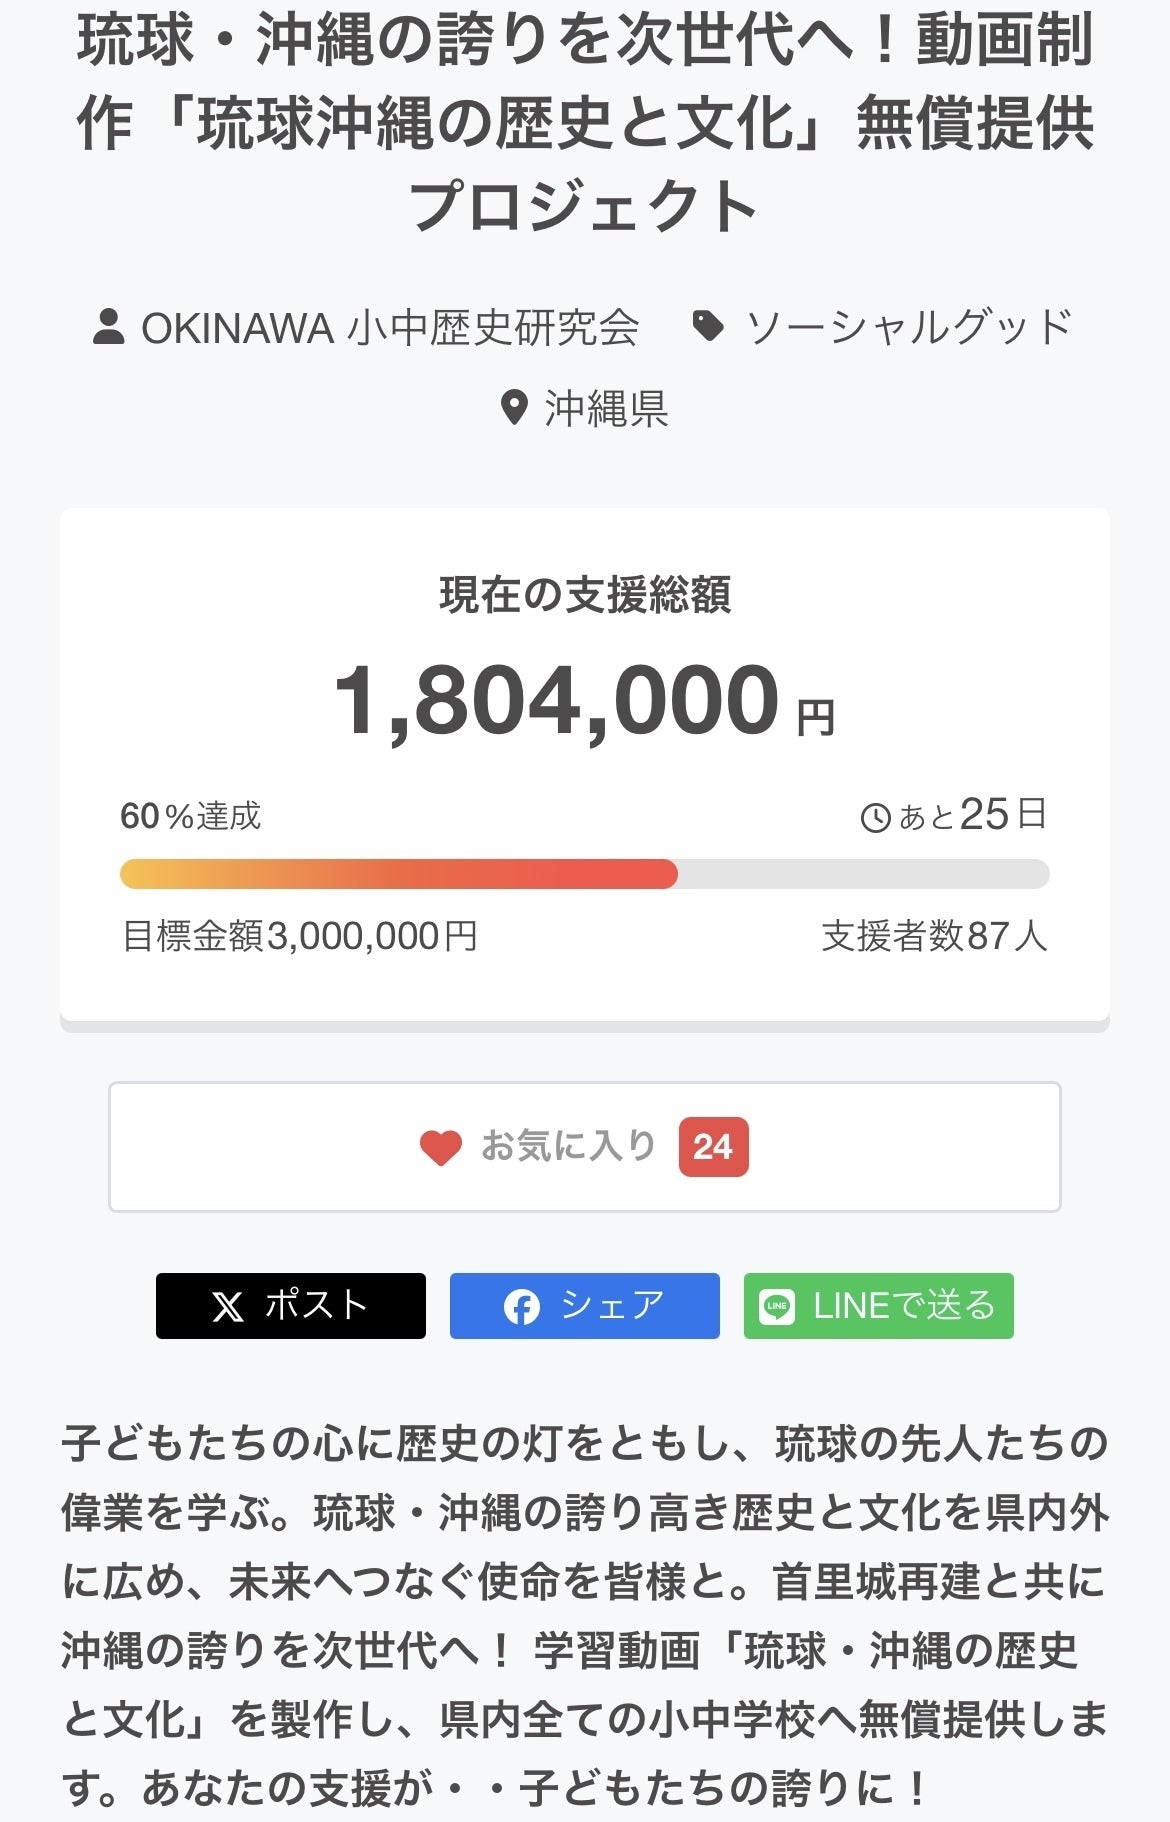Click the project title heading text
Viewport: 1170px width, 1822px height.
[x=584, y=122]
